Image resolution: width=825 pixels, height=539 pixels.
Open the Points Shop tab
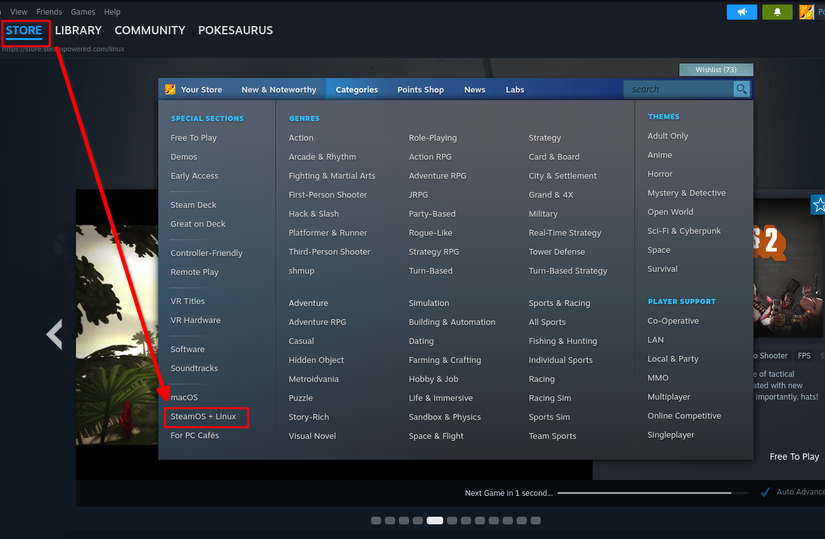click(x=420, y=89)
